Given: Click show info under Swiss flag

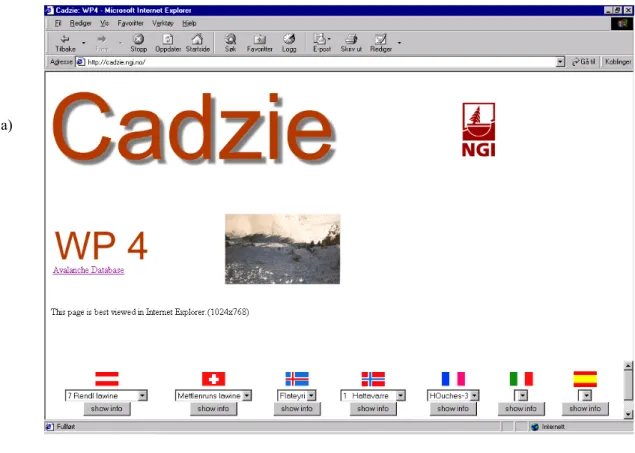Looking at the screenshot, I should click(213, 409).
